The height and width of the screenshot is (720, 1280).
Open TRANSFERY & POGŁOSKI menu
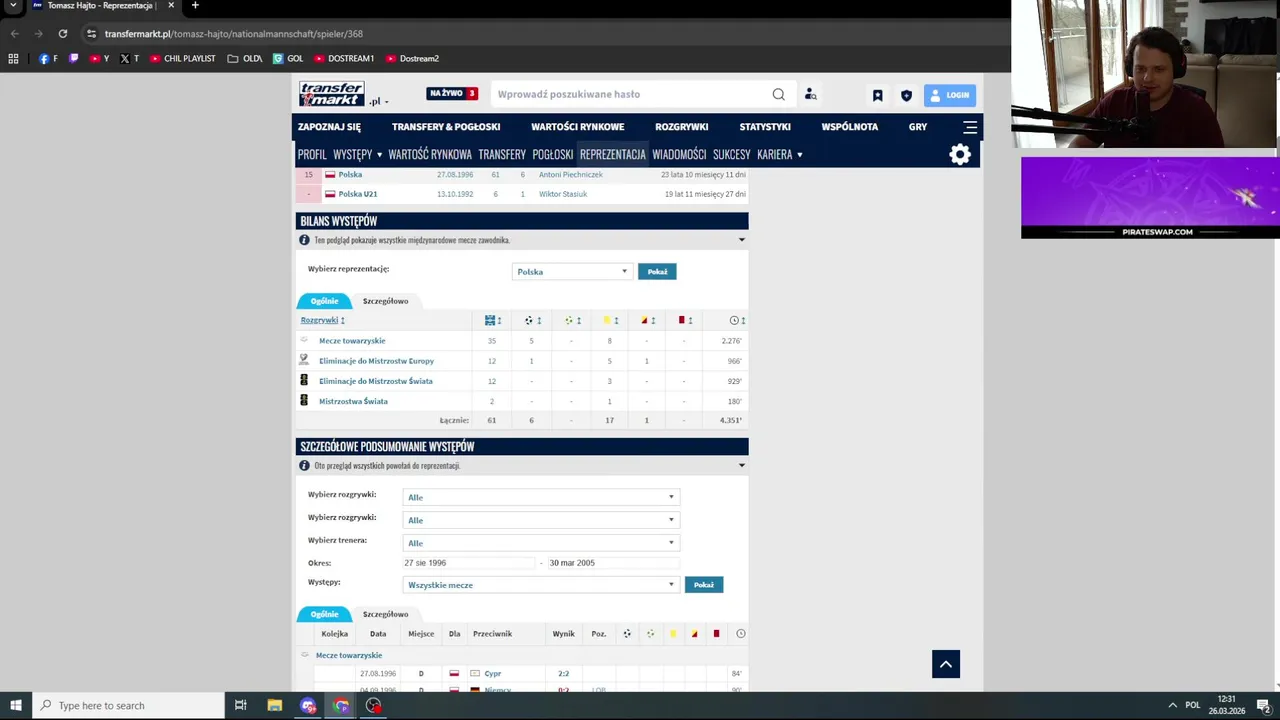pos(446,127)
